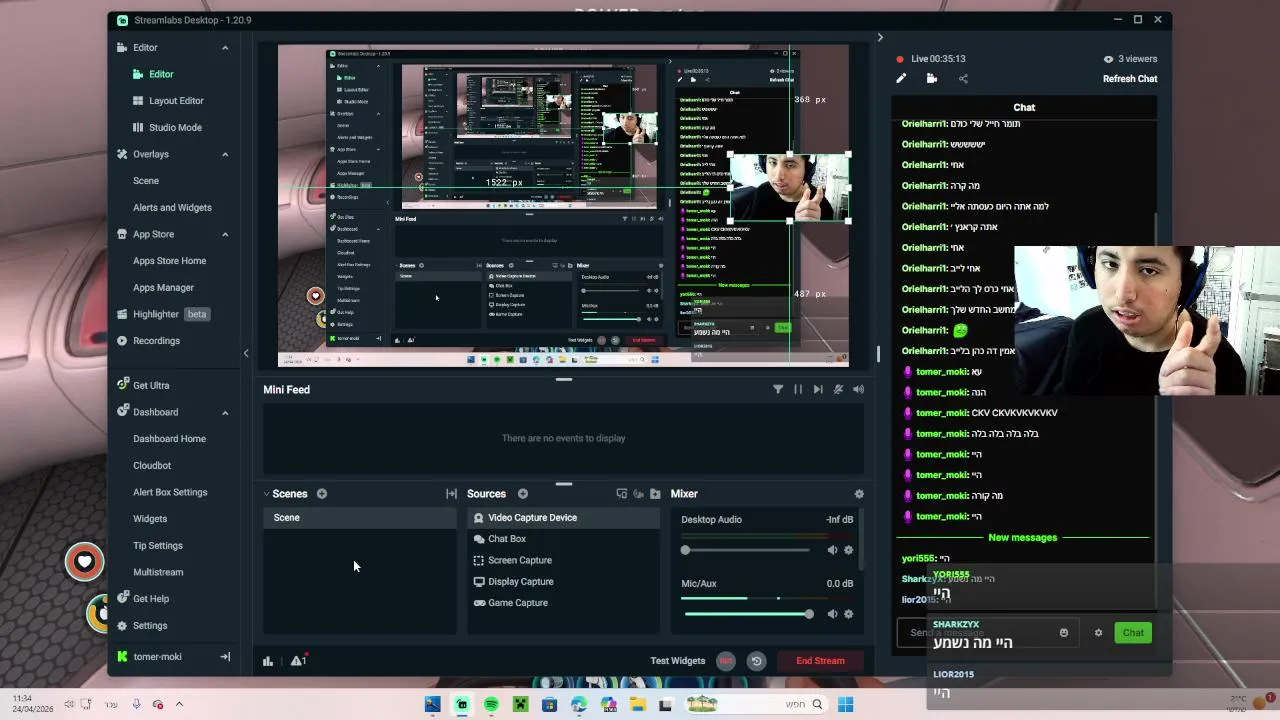Image resolution: width=1280 pixels, height=720 pixels.
Task: Toggle the REC recording button
Action: [726, 661]
